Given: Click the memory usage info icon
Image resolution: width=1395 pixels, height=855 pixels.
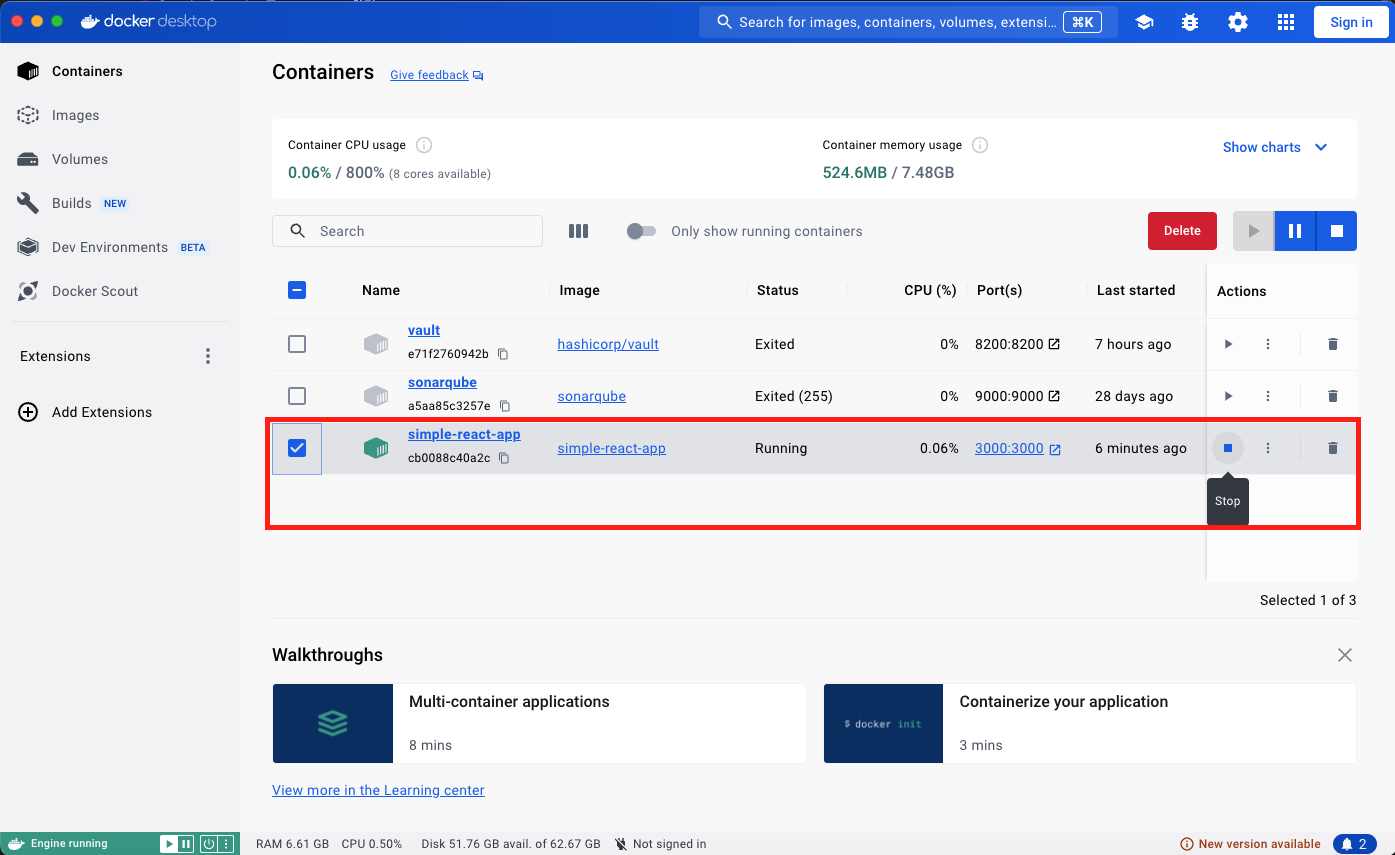Looking at the screenshot, I should click(980, 145).
